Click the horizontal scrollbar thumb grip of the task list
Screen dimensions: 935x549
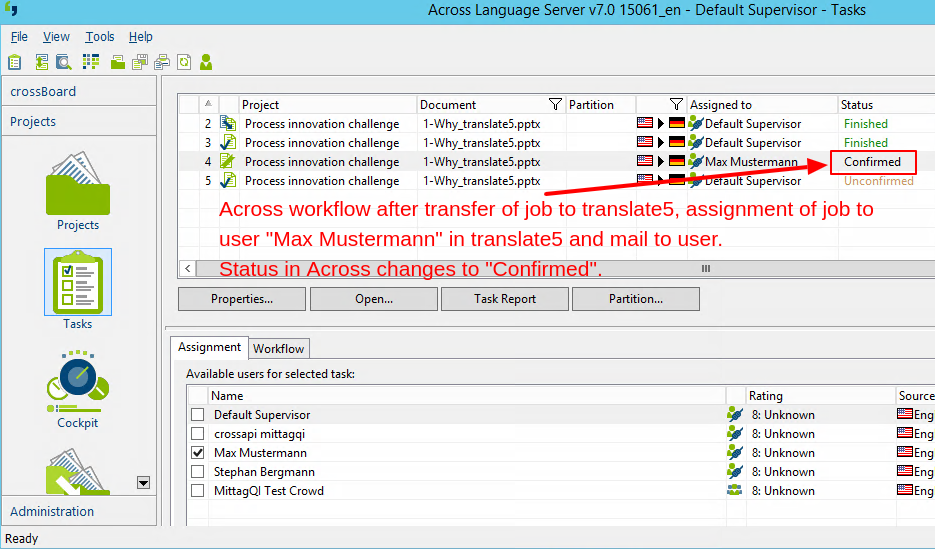(x=705, y=268)
